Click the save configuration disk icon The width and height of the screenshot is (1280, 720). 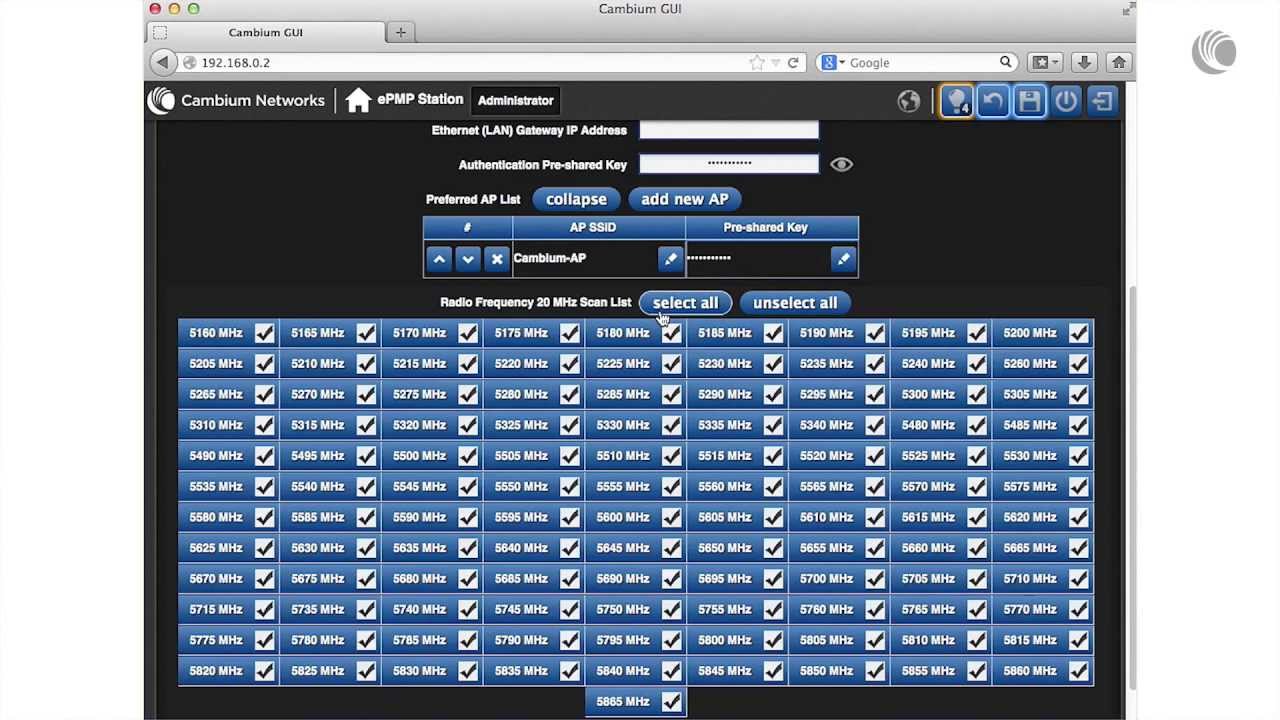[1029, 101]
